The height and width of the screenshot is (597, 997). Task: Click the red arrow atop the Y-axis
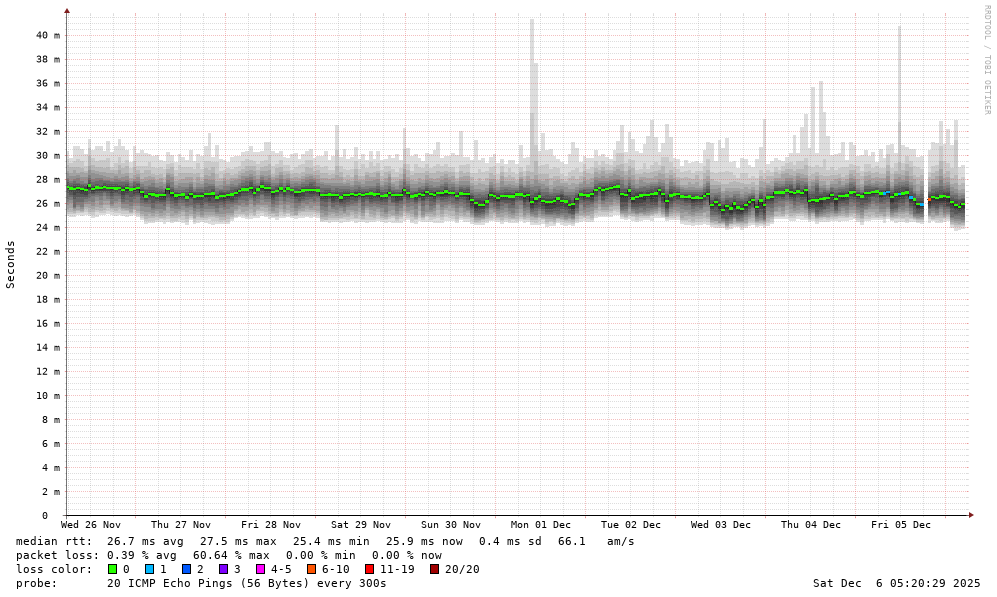(67, 11)
